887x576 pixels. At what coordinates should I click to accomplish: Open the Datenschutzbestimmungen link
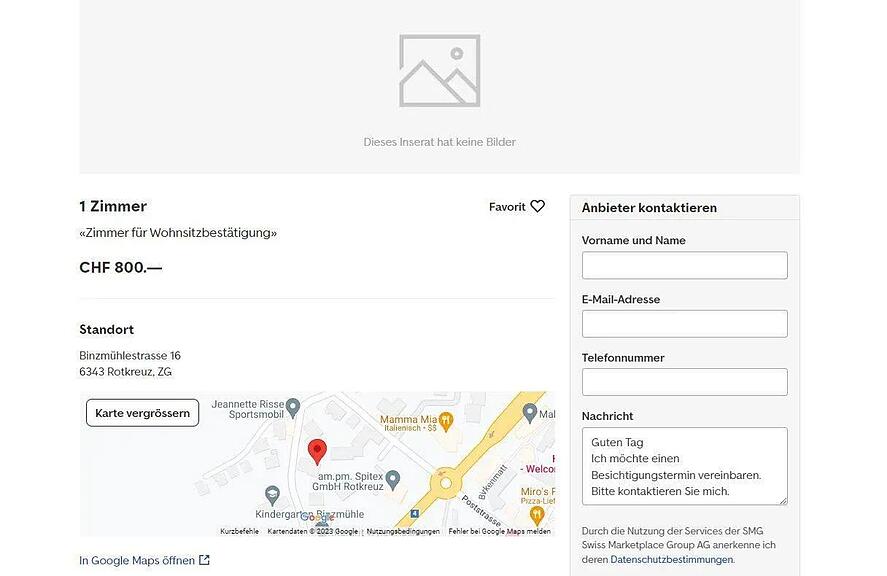(x=671, y=560)
